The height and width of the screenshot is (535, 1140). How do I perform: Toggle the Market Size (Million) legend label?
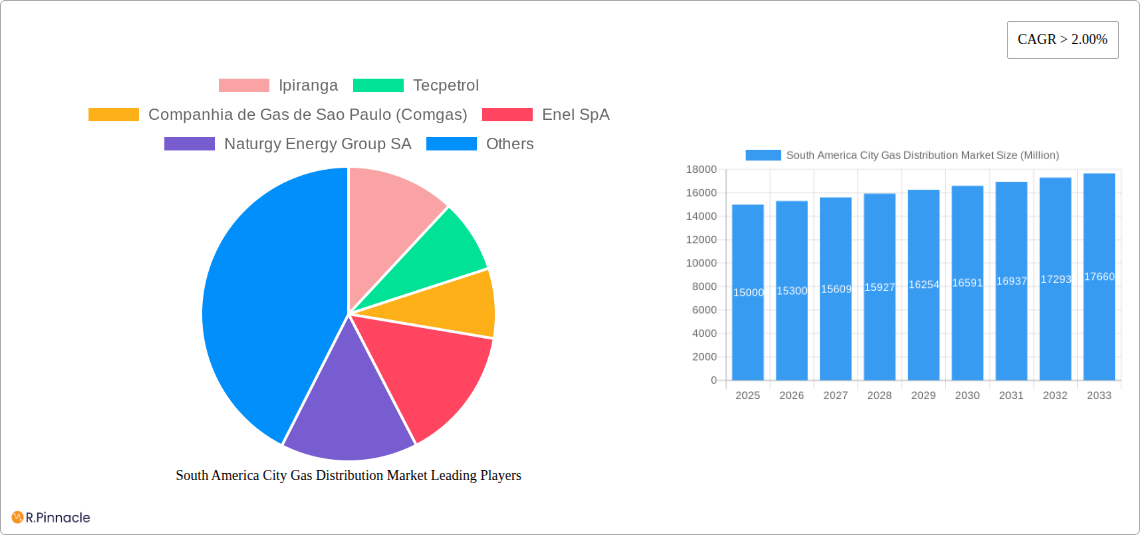pyautogui.click(x=923, y=155)
